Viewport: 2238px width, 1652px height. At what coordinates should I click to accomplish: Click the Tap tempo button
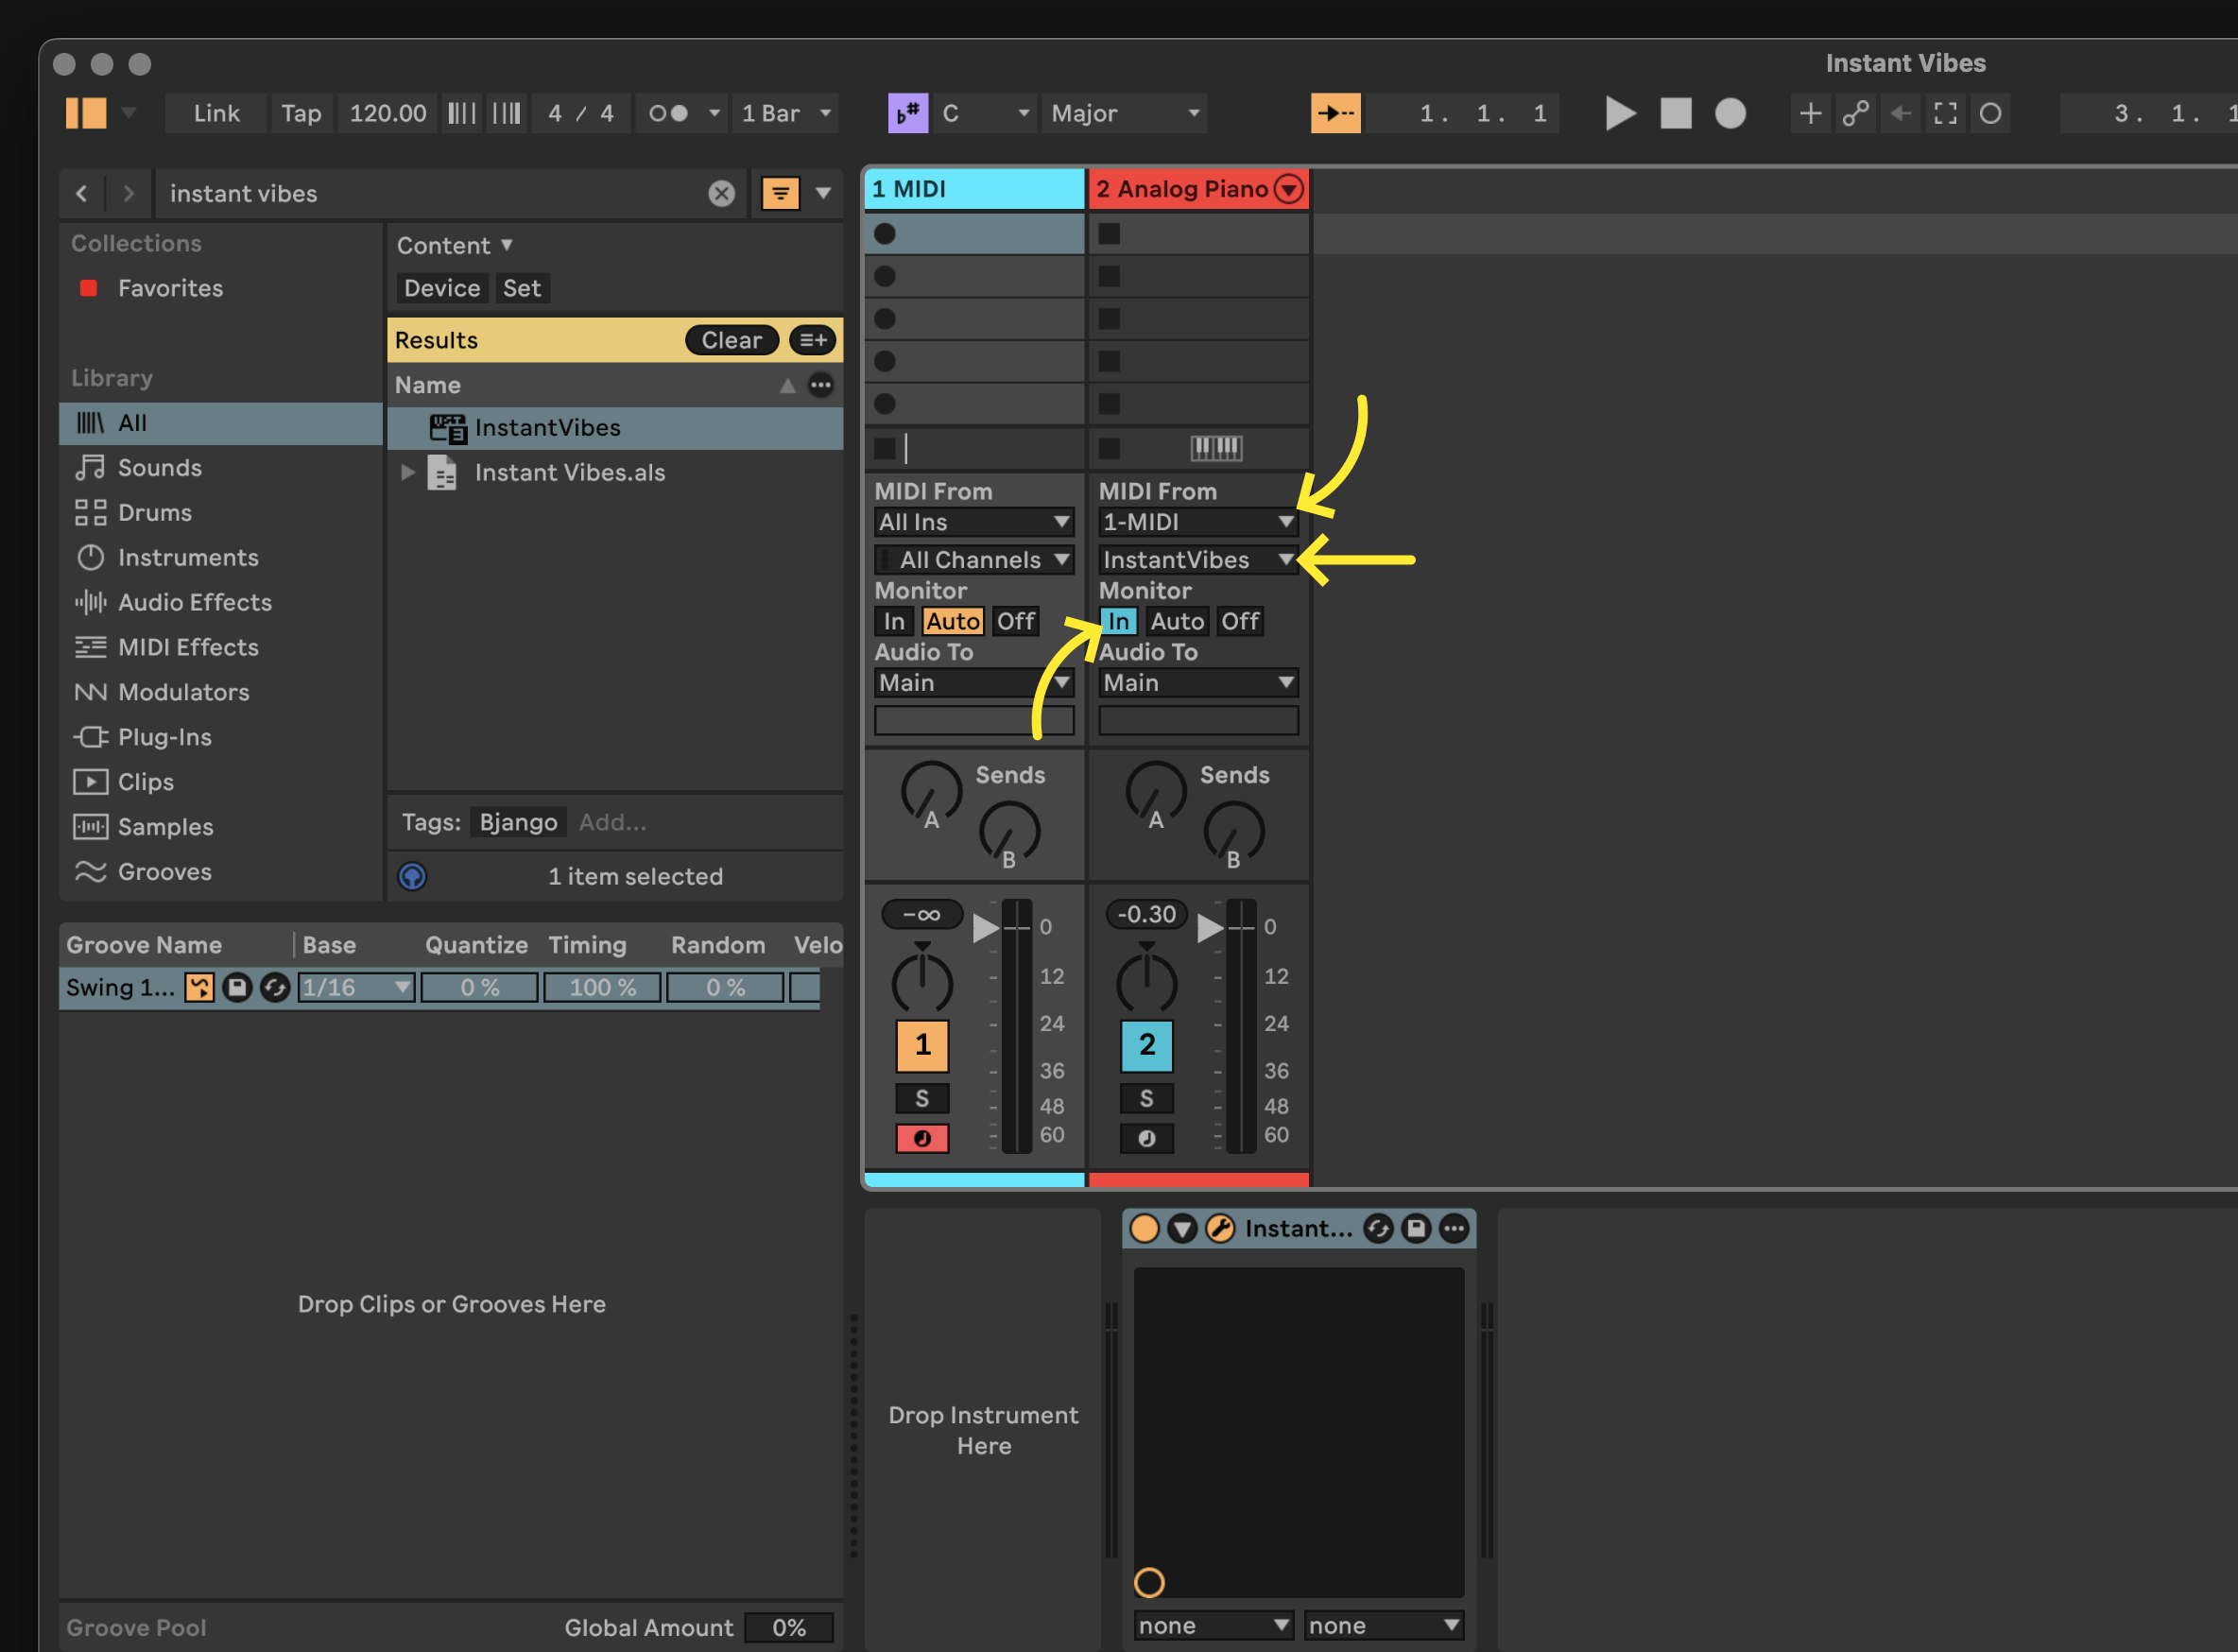click(301, 113)
